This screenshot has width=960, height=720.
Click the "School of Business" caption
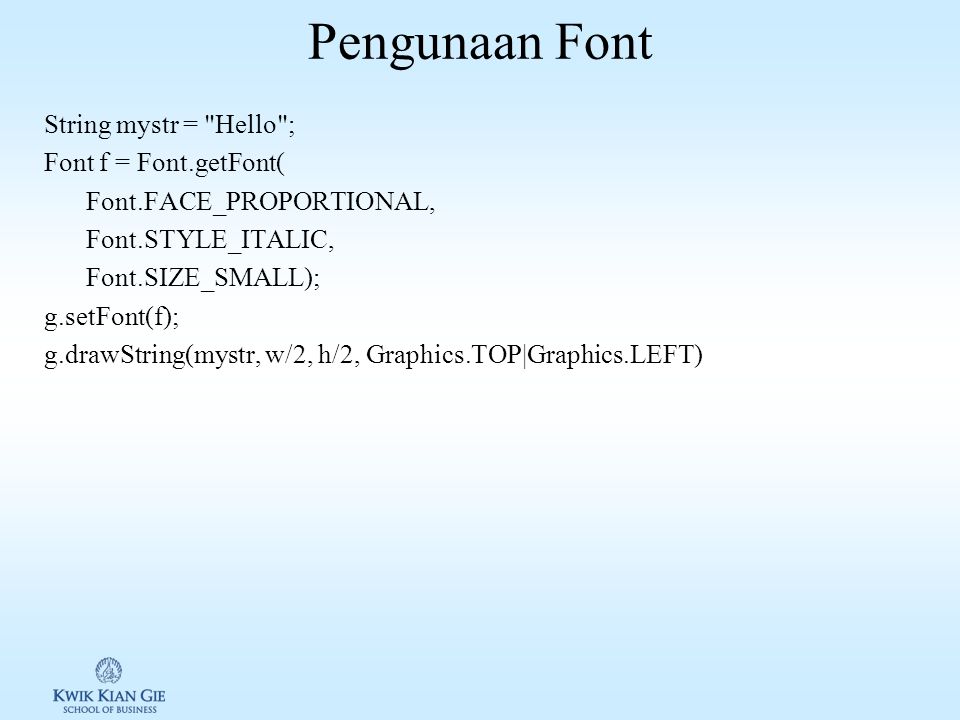click(x=110, y=710)
